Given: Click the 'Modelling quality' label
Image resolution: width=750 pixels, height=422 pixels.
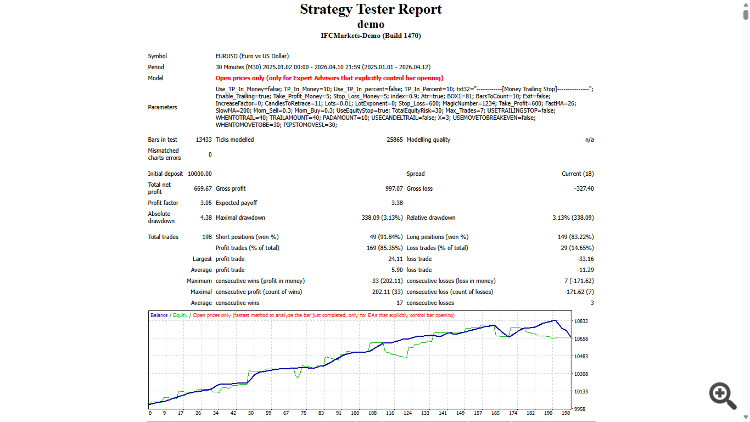Looking at the screenshot, I should tap(429, 140).
